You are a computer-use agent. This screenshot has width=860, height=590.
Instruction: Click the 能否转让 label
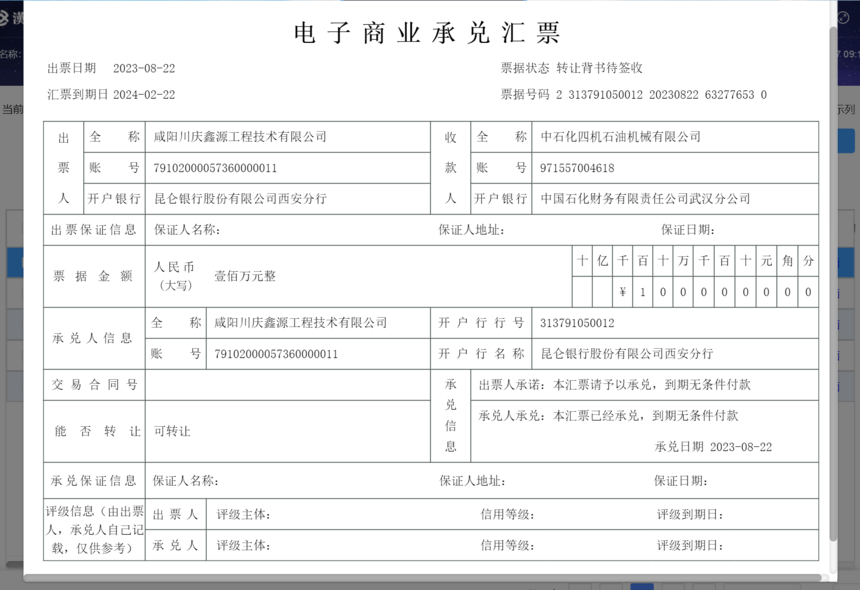tap(98, 432)
